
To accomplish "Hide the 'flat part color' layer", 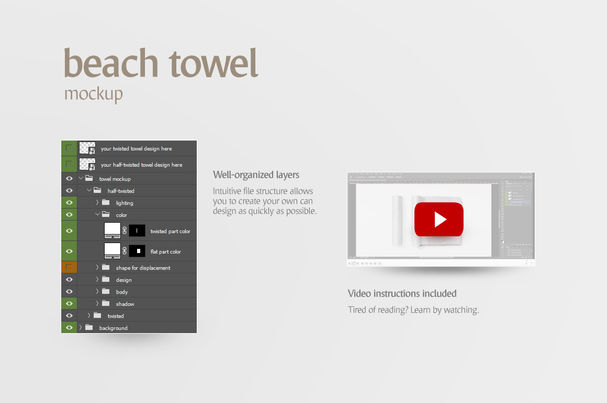I will coord(69,251).
